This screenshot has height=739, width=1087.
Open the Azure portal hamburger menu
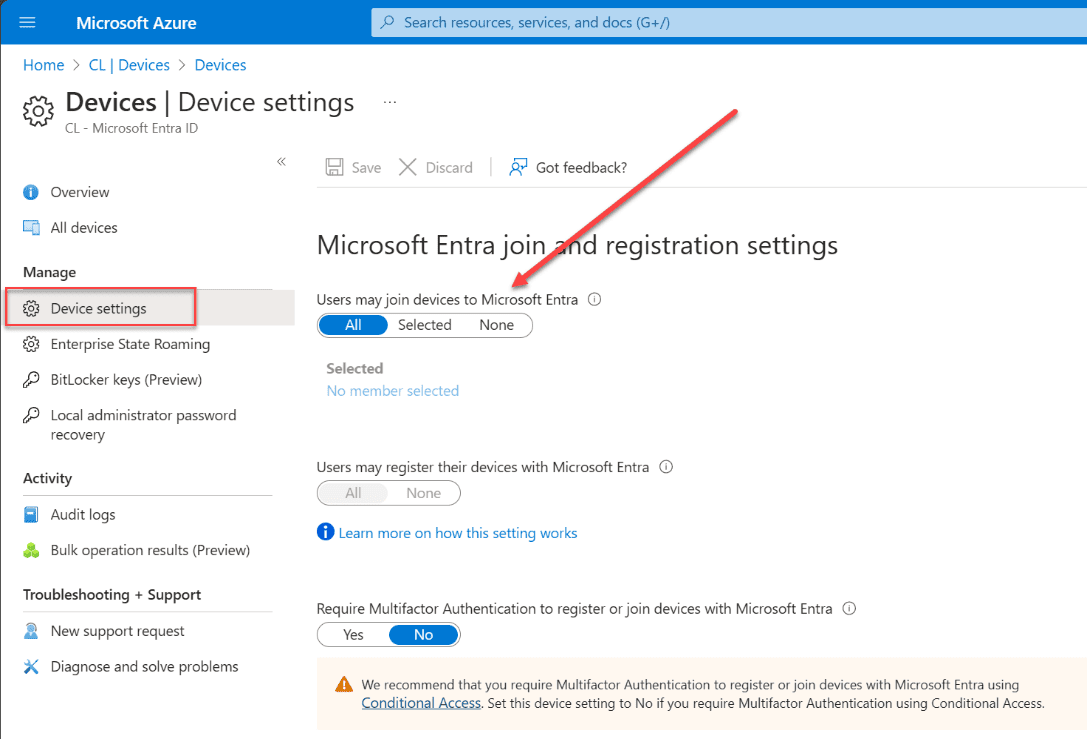tap(27, 23)
